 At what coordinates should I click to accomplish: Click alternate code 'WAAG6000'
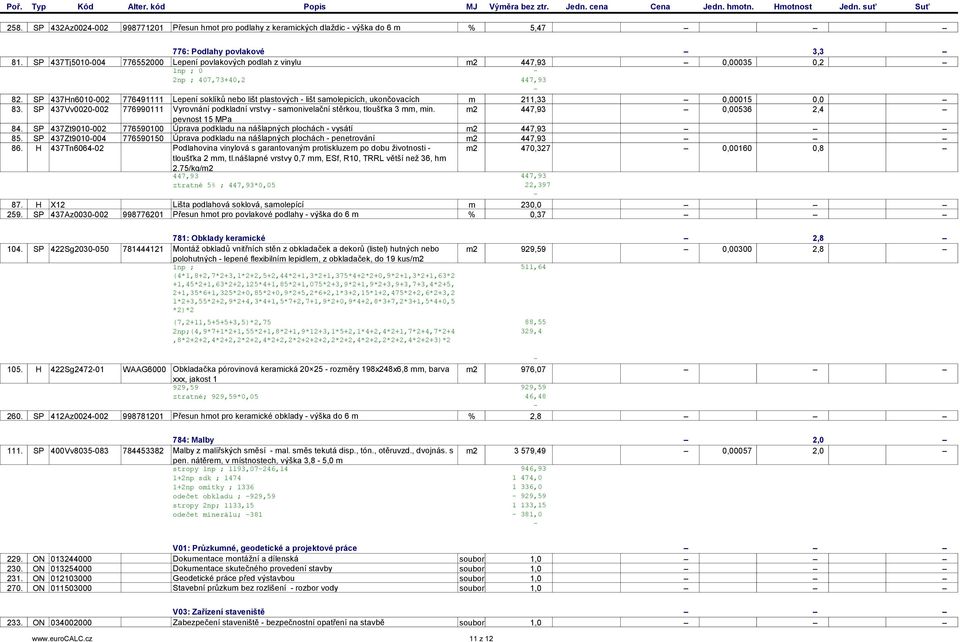[x=144, y=370]
